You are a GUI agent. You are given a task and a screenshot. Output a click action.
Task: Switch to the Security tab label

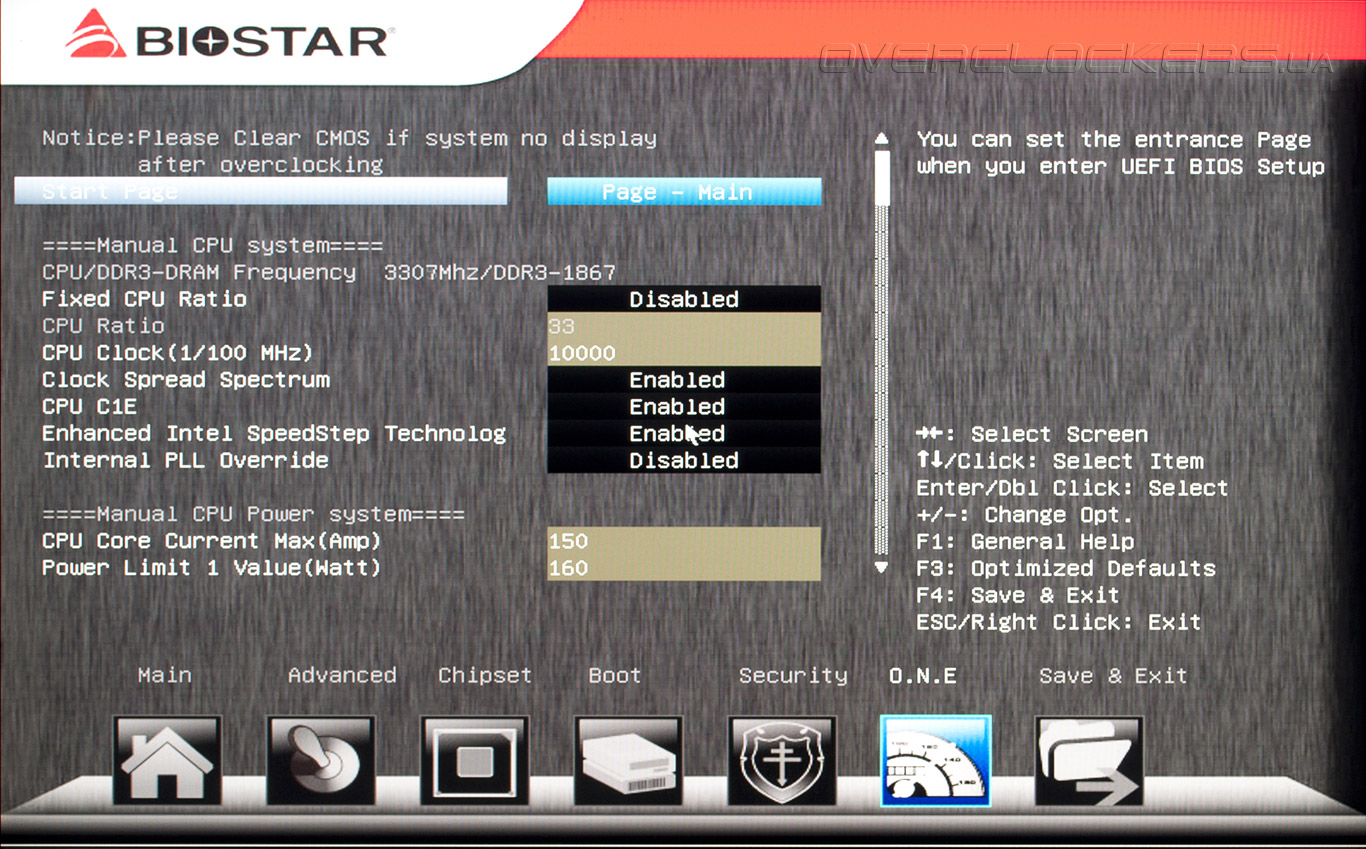coord(793,676)
